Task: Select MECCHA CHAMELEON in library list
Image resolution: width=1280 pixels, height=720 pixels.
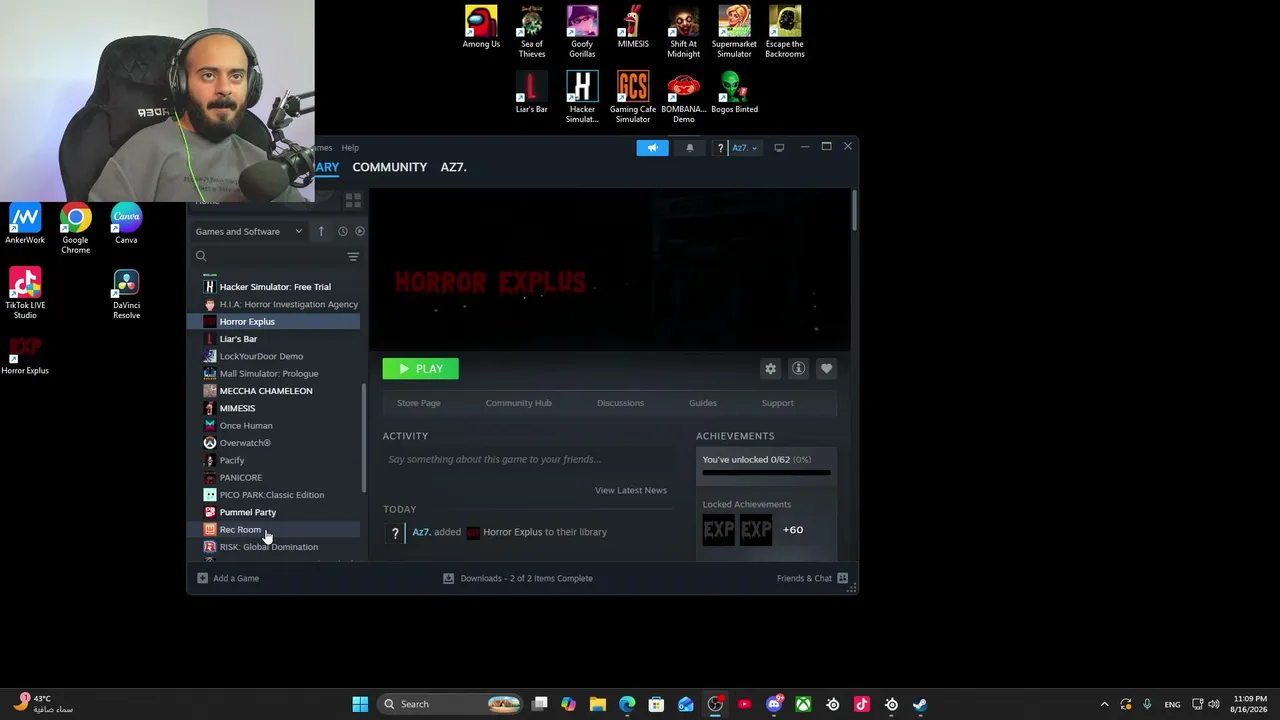Action: click(273, 391)
